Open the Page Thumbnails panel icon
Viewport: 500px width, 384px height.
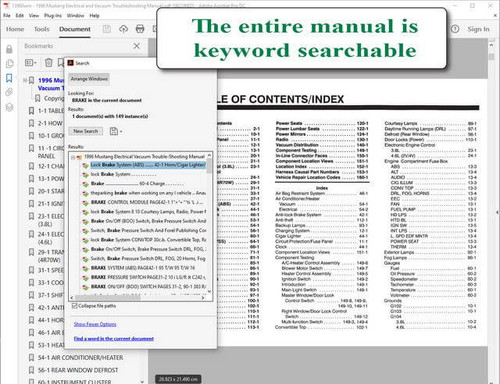click(9, 64)
